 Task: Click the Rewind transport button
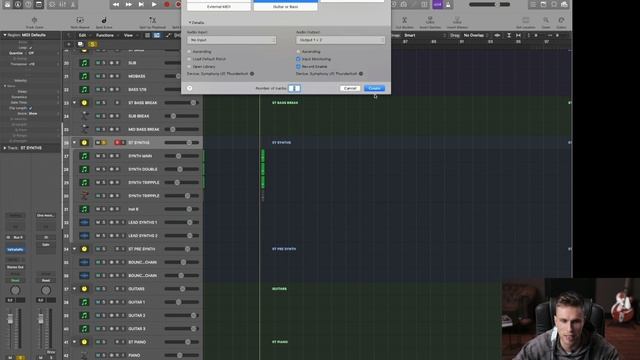[x=116, y=4]
